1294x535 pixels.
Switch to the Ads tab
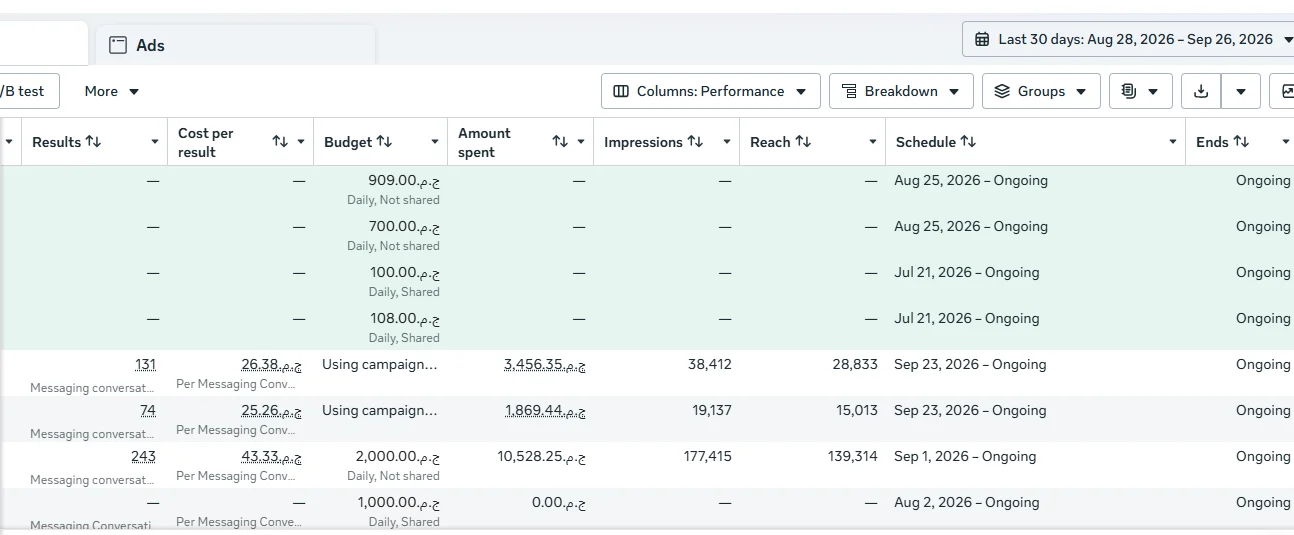click(236, 45)
